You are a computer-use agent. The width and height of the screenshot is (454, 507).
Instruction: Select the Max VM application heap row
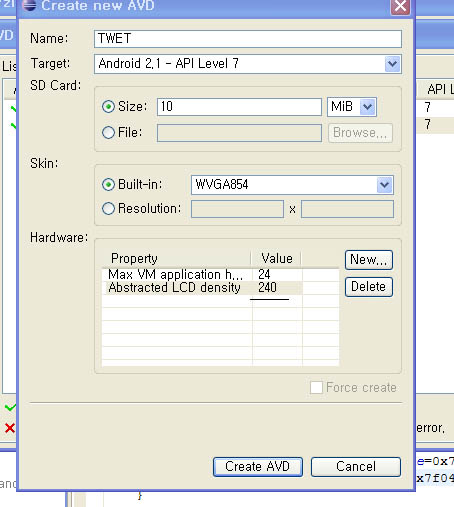point(220,275)
